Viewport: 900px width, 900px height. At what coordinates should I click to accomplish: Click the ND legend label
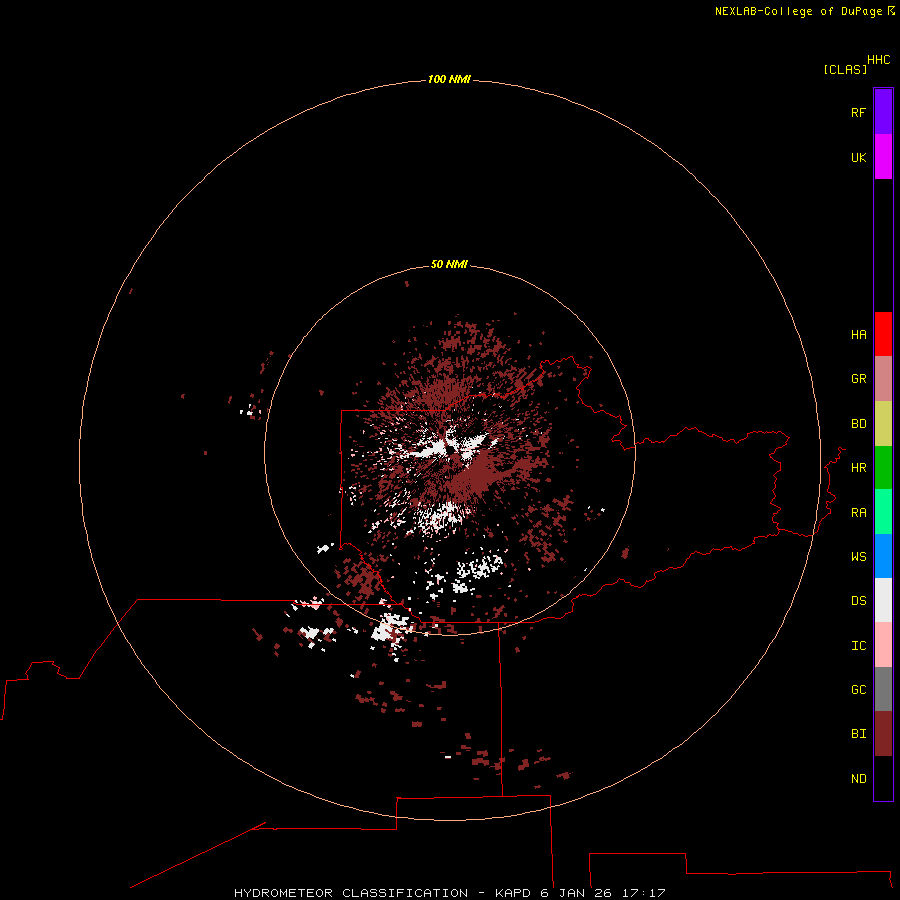tap(858, 779)
